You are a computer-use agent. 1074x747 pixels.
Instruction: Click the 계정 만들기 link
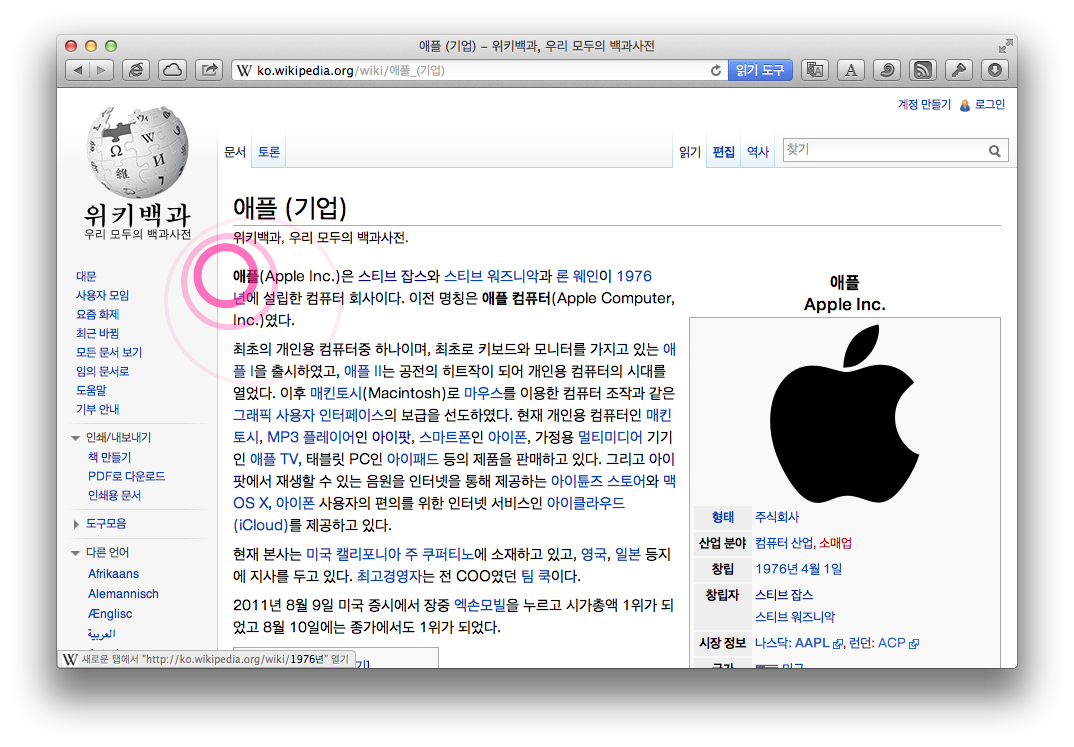pyautogui.click(x=924, y=104)
